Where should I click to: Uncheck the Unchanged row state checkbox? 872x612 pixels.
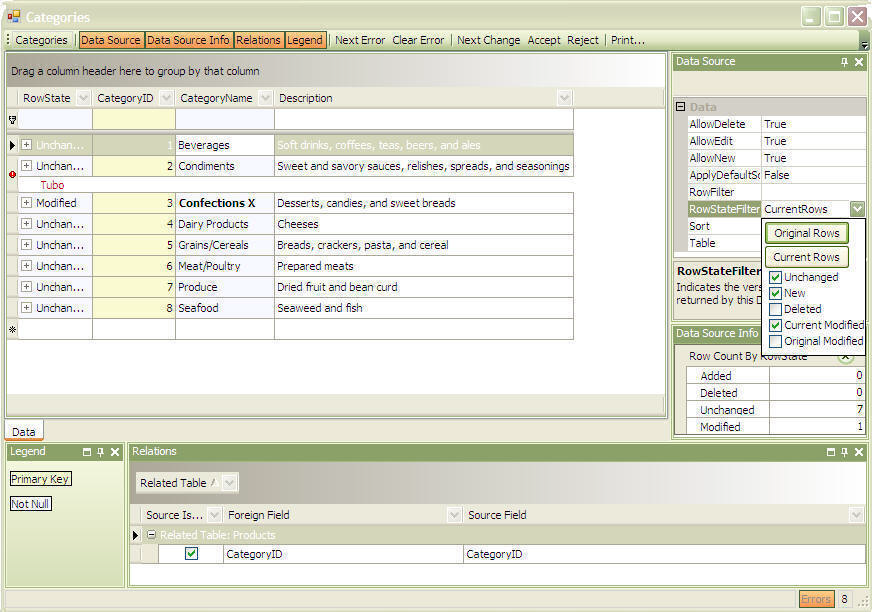775,277
